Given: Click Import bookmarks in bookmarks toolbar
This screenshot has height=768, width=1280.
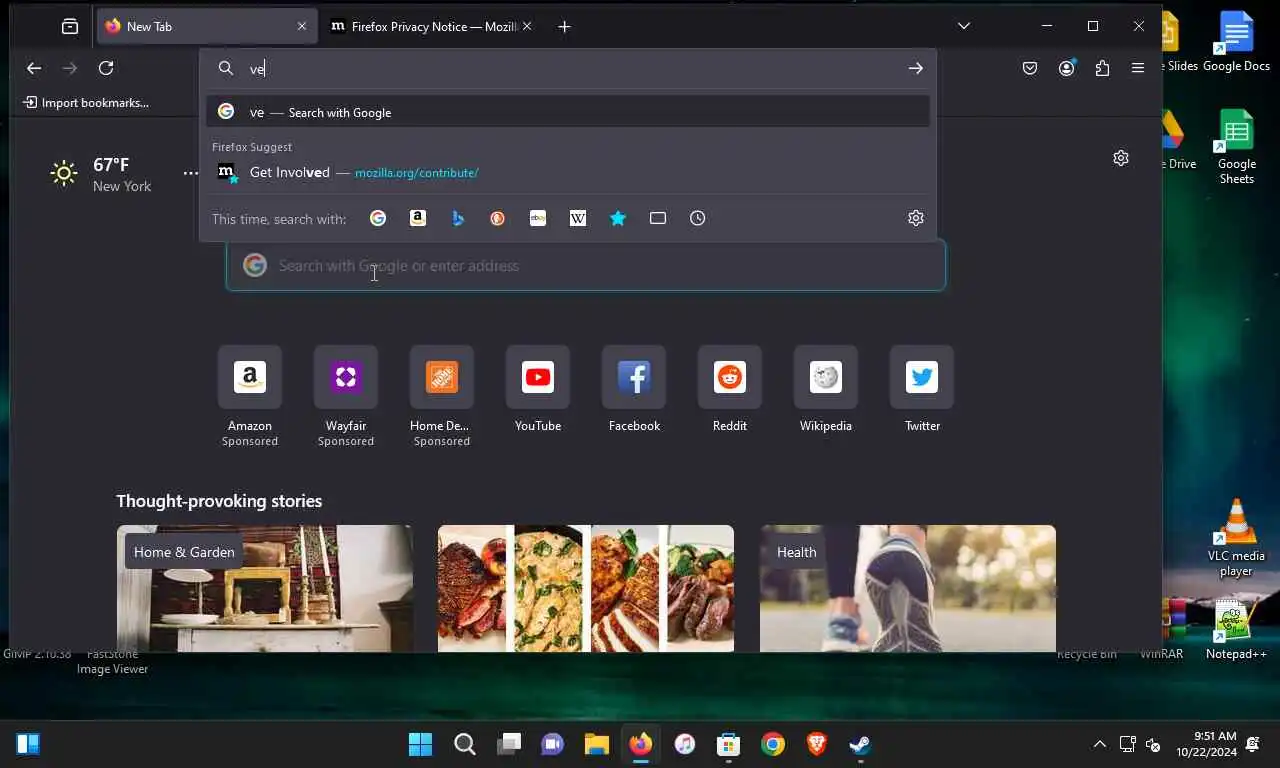Looking at the screenshot, I should 86,102.
